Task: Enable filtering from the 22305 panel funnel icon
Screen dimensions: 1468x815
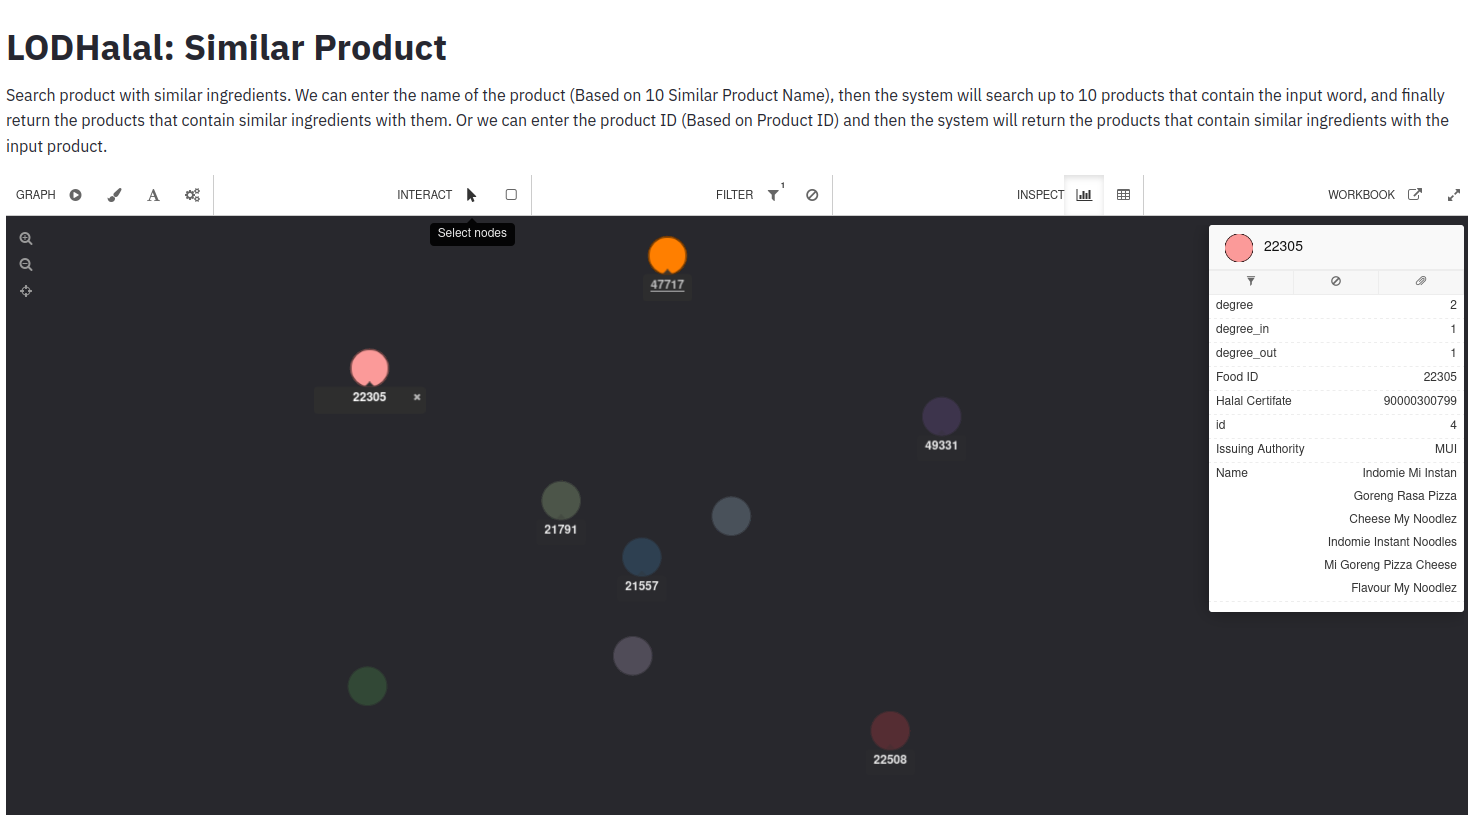Action: (1251, 281)
